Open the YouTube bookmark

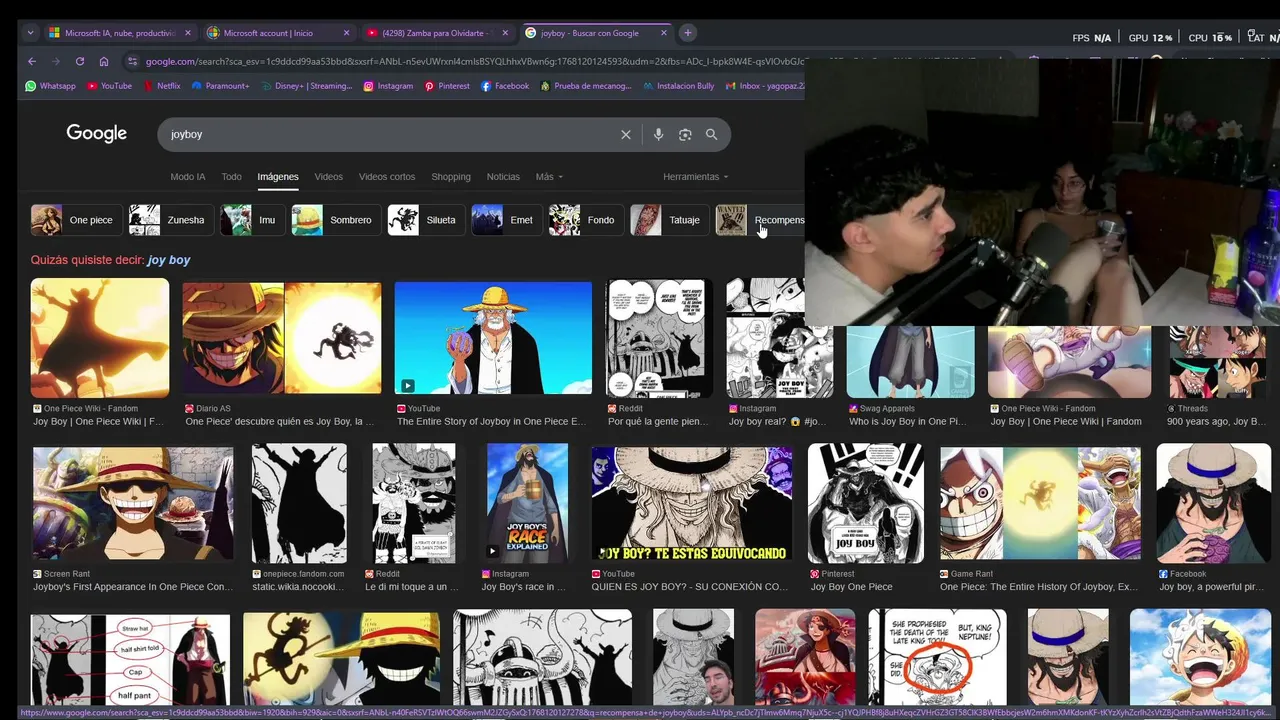coord(109,86)
